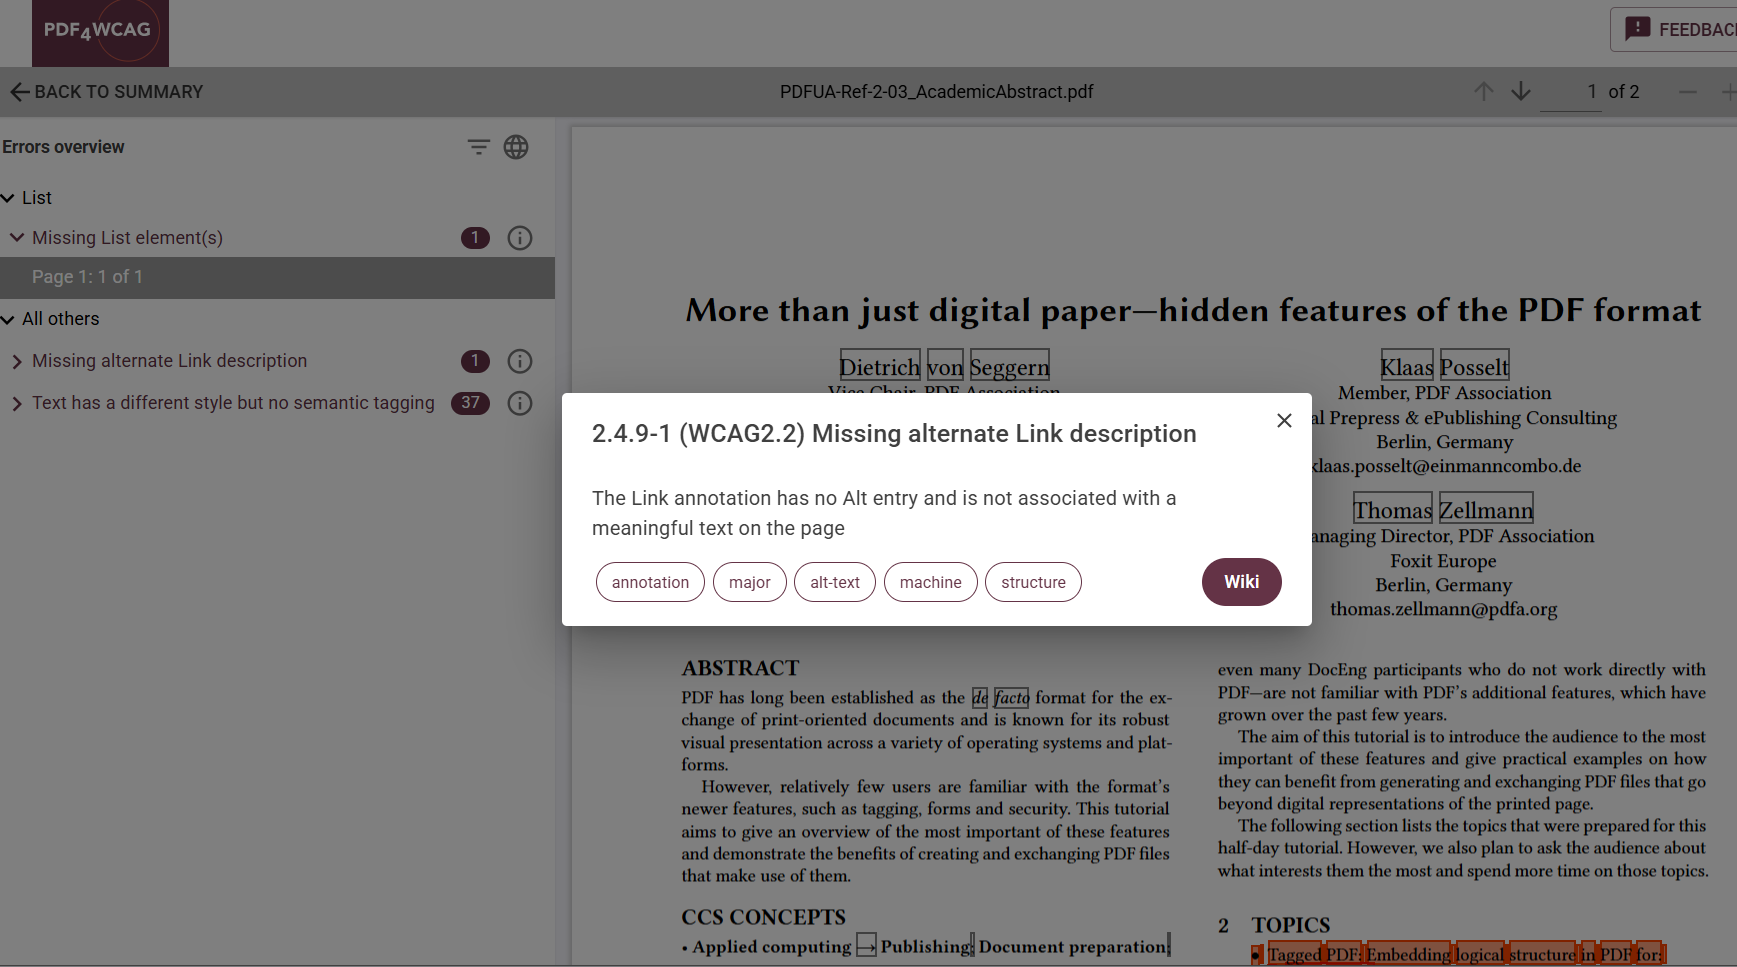This screenshot has height=967, width=1737.
Task: Collapse the List category
Action: pyautogui.click(x=9, y=198)
